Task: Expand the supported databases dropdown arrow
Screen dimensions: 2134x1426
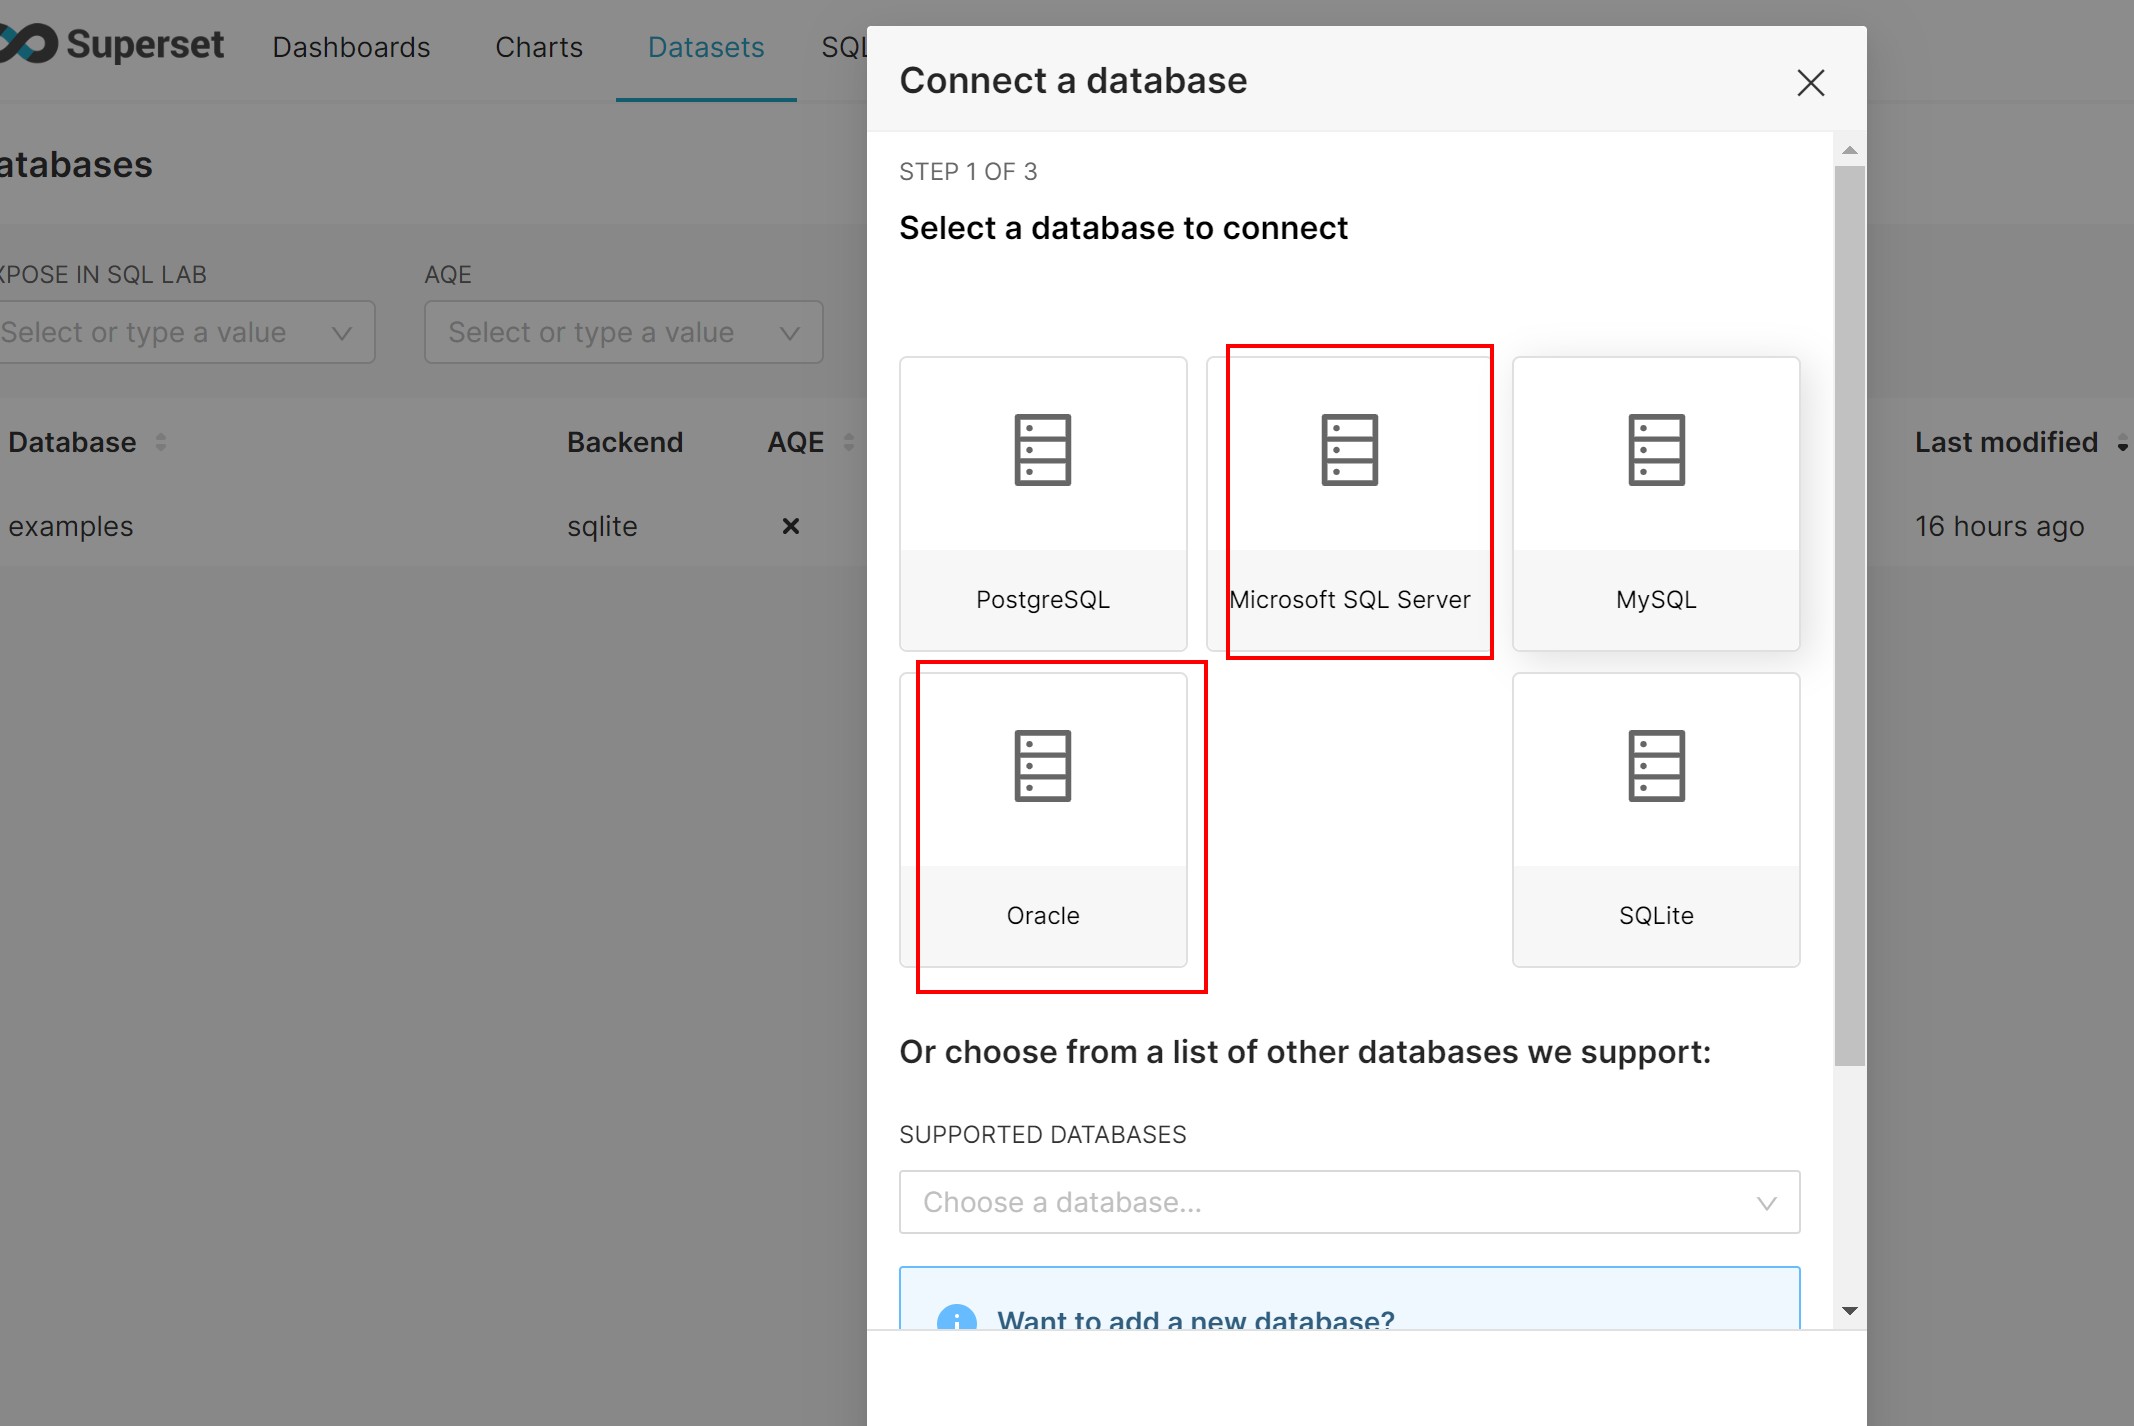Action: [1767, 1203]
